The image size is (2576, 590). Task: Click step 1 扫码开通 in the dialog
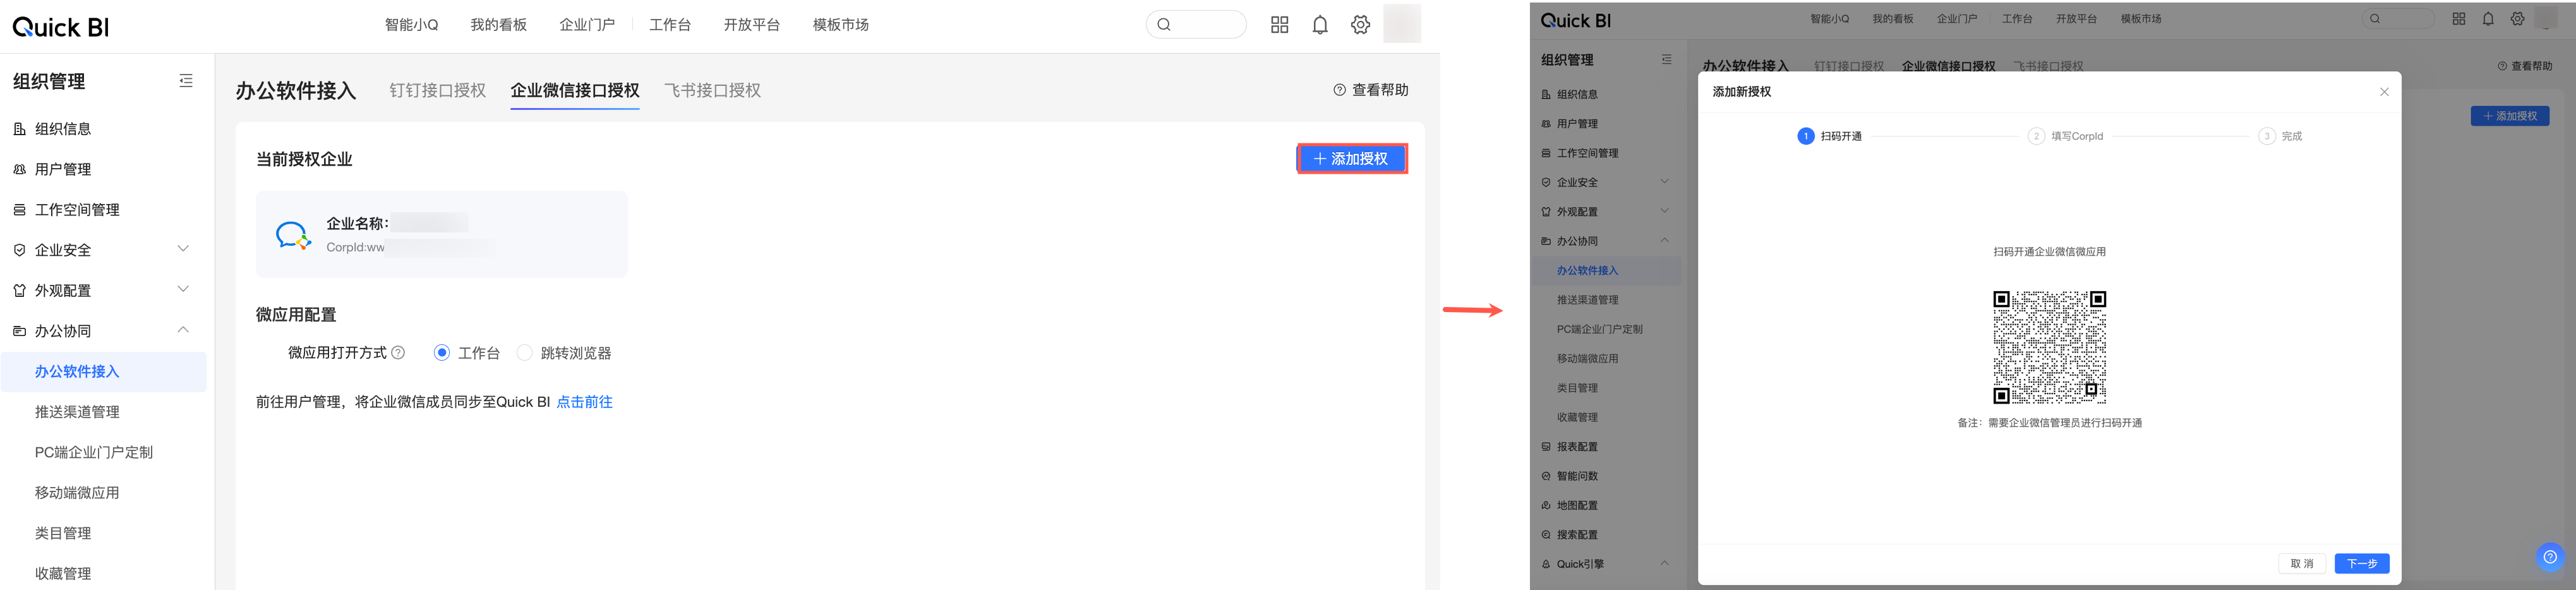pos(1830,136)
